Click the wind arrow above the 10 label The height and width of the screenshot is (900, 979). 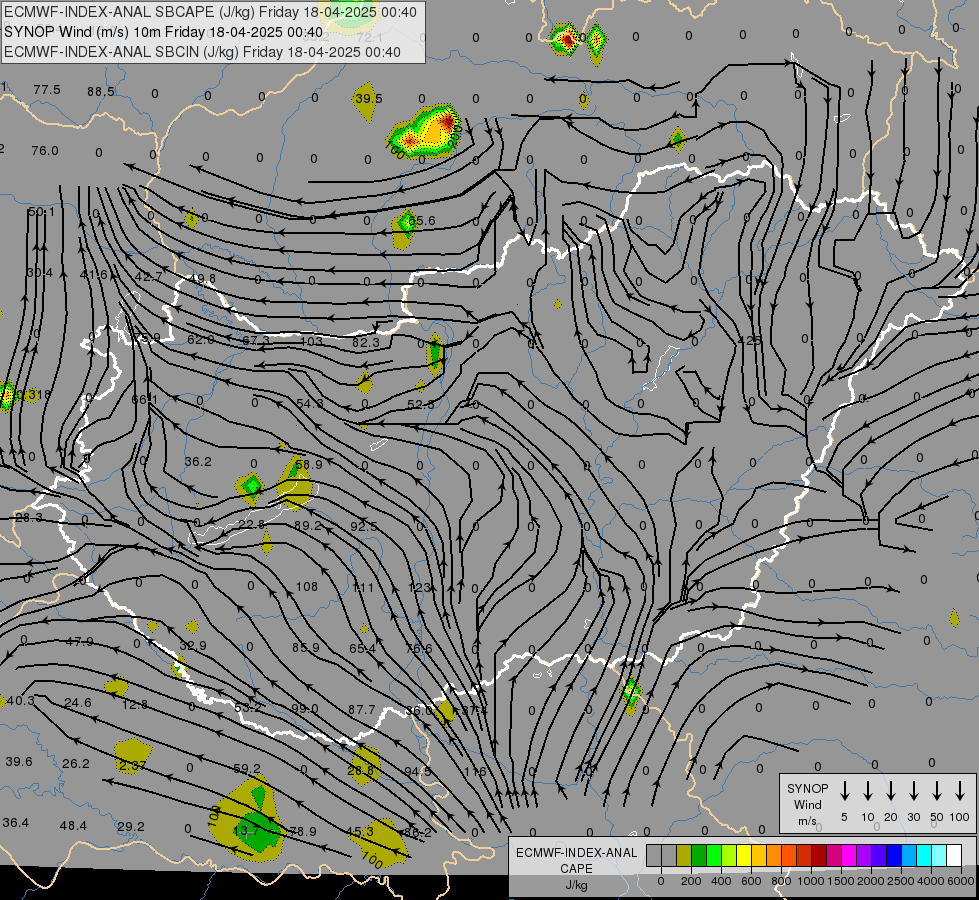867,791
